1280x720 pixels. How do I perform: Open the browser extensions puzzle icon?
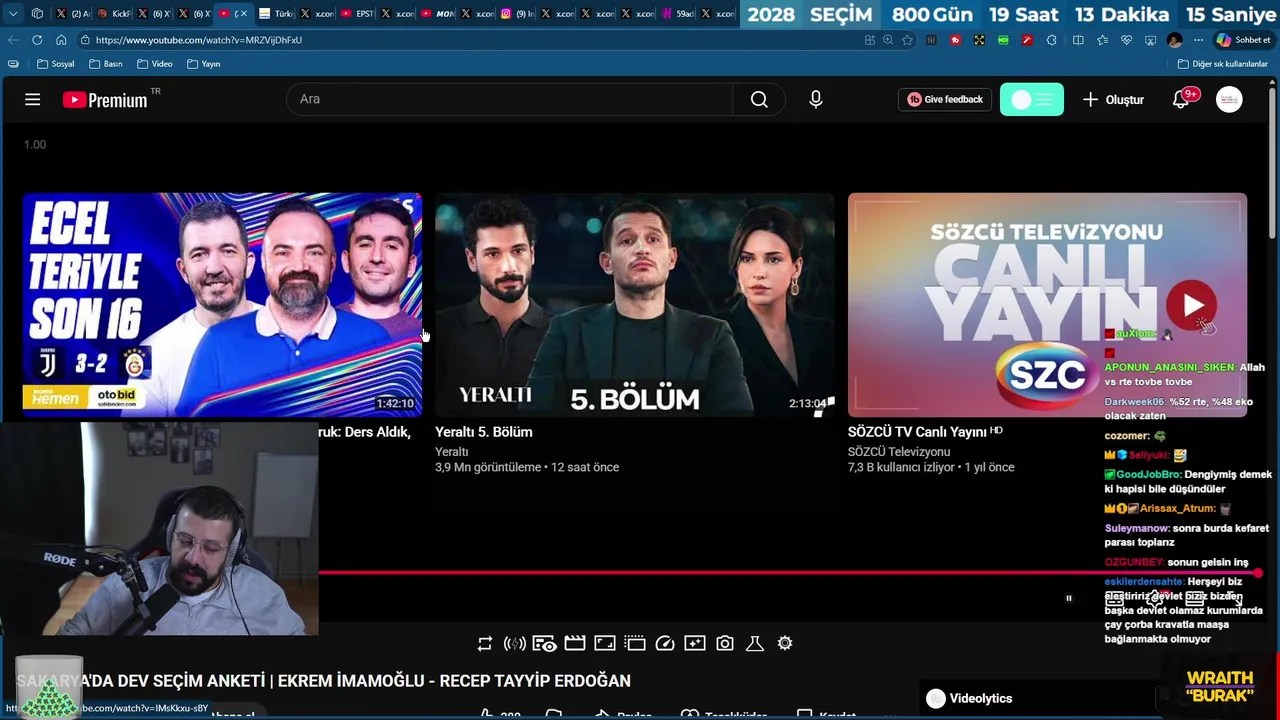1051,40
